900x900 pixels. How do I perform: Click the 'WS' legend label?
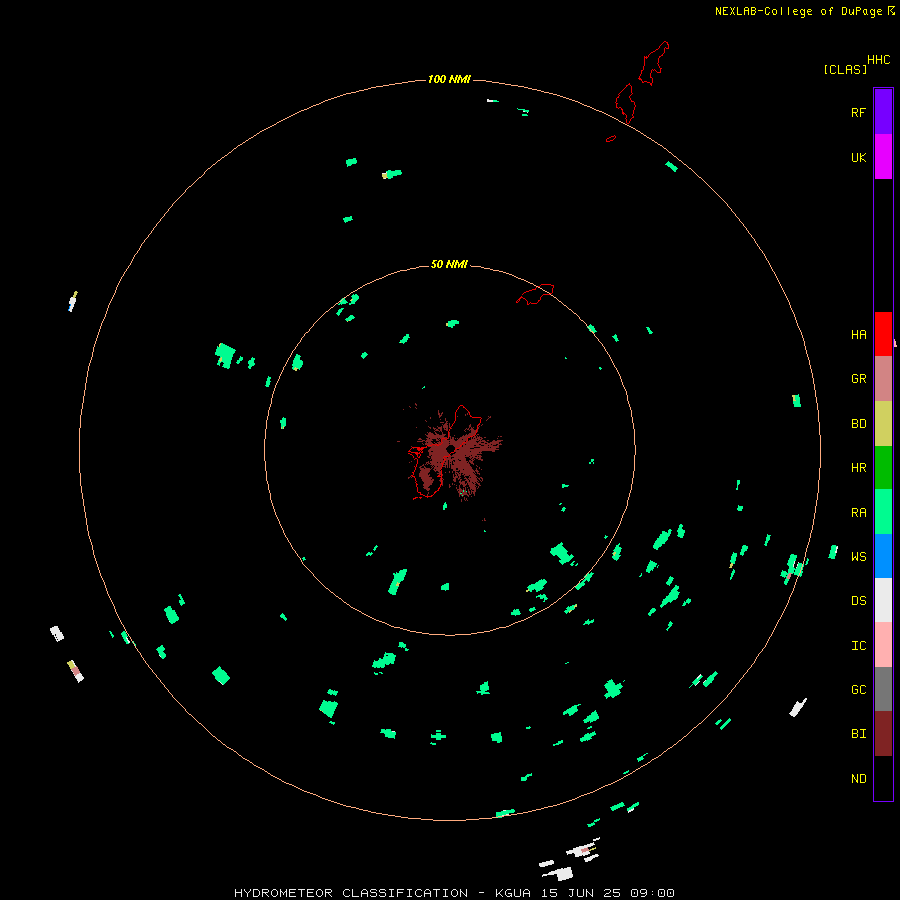tap(858, 556)
